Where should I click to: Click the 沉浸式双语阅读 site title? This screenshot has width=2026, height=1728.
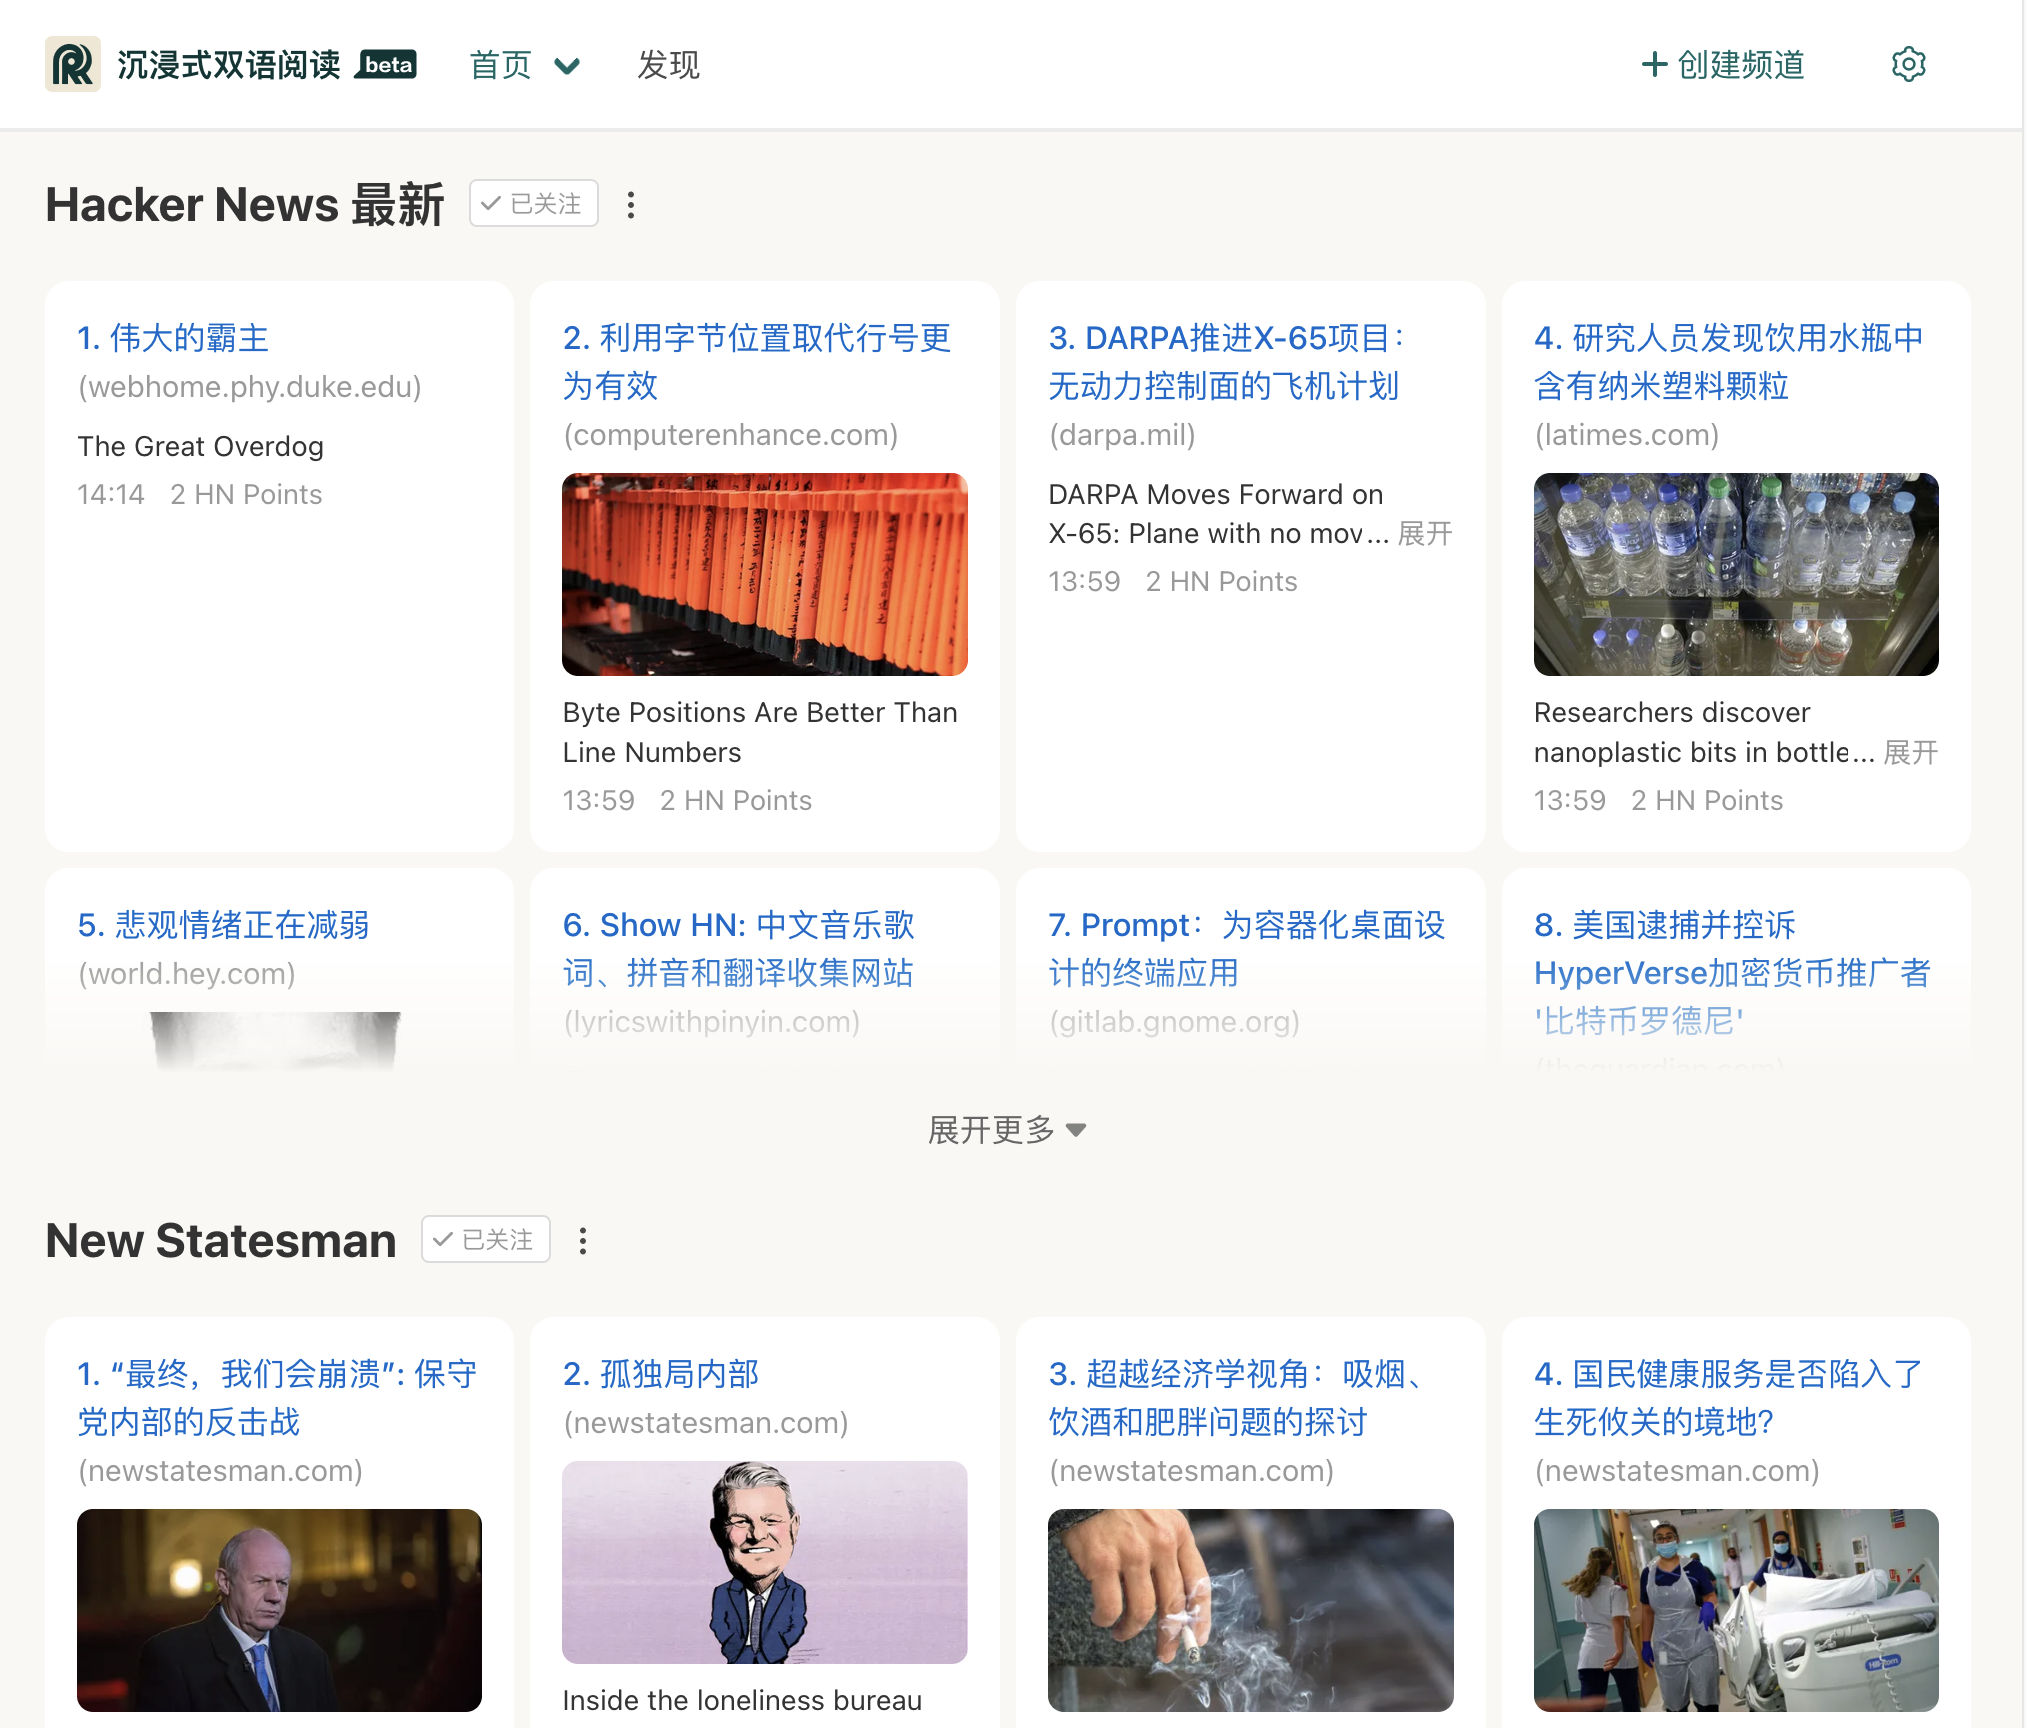tap(229, 65)
